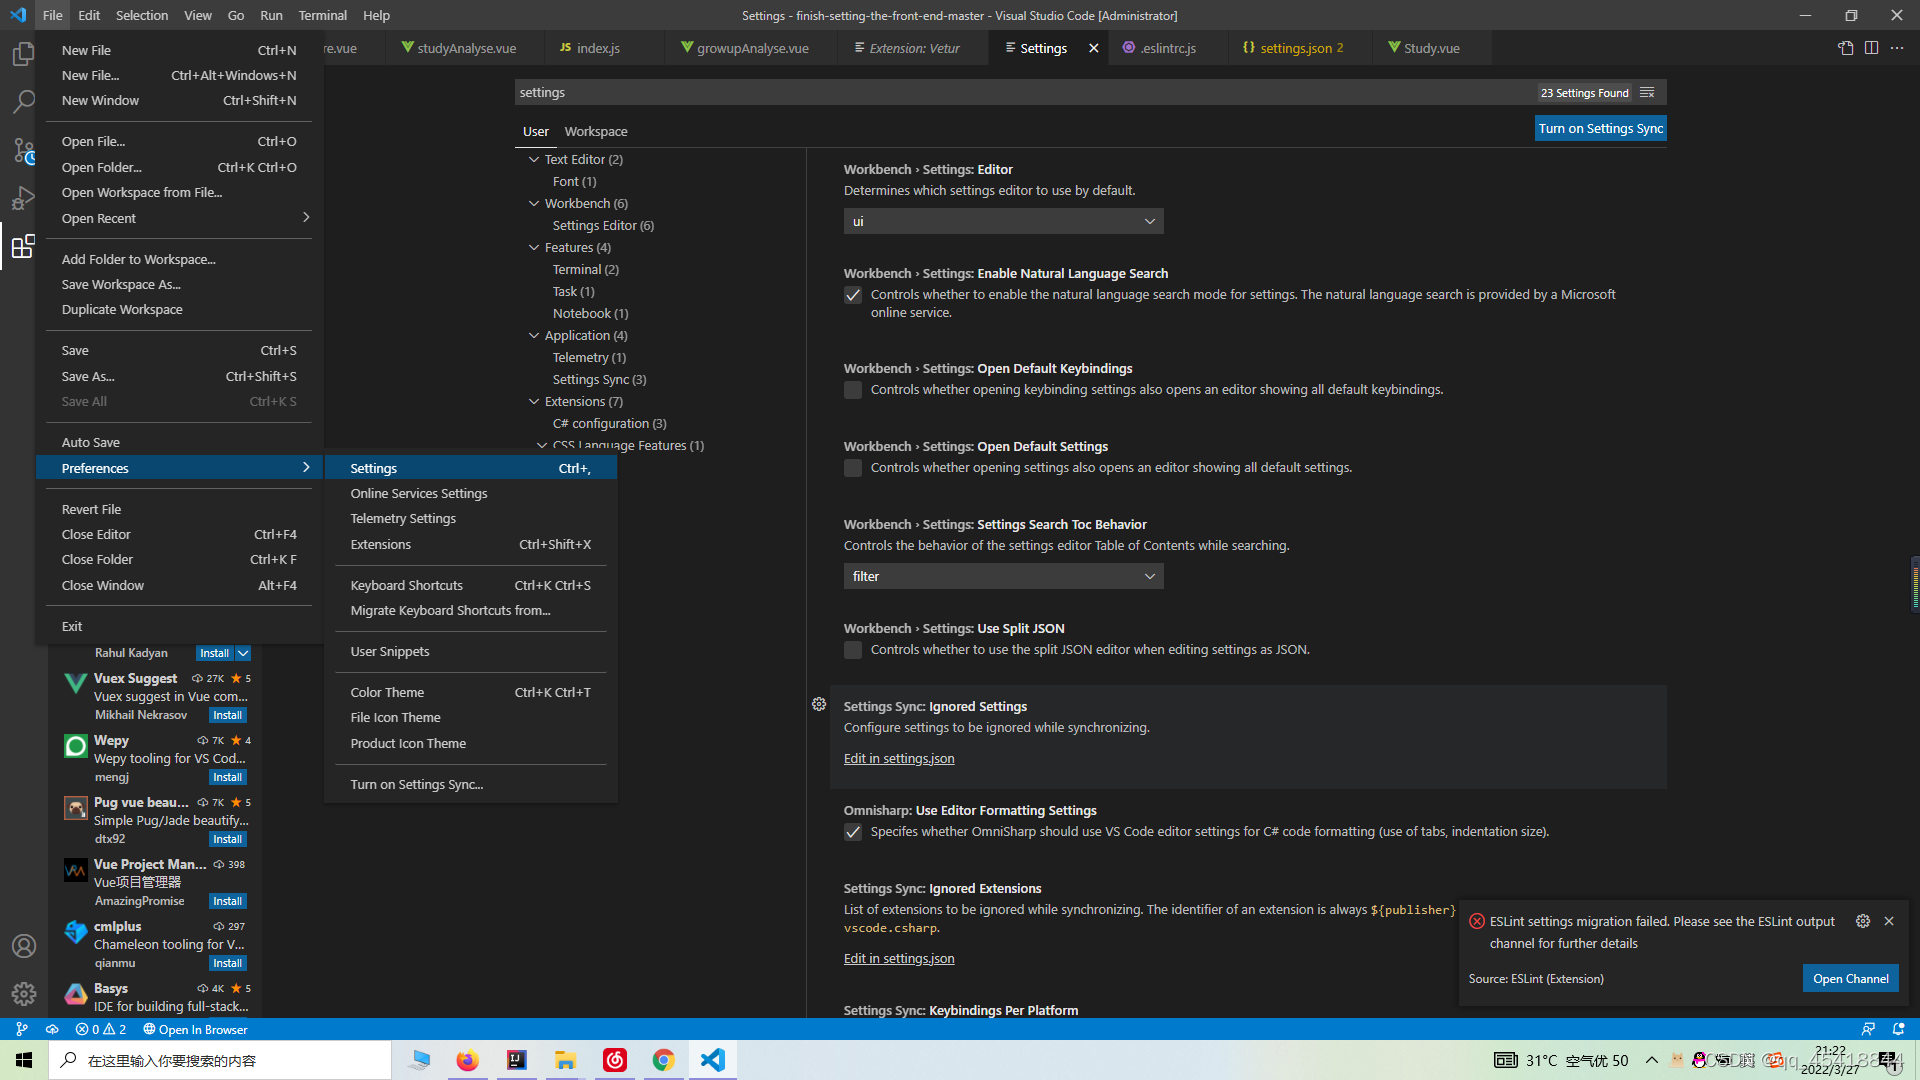Enable Use Split JSON checkbox

tap(853, 650)
